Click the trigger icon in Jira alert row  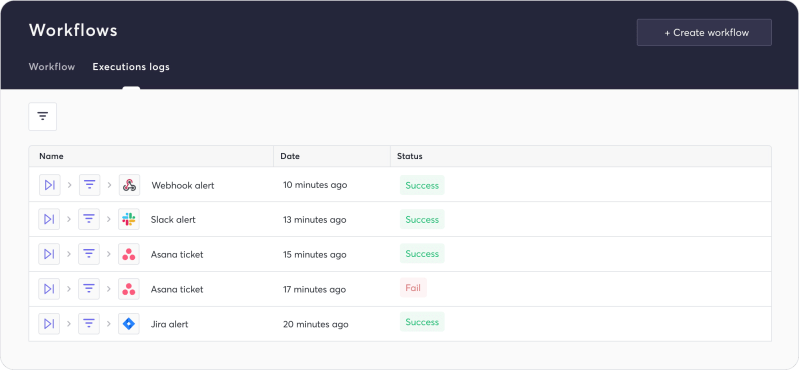[49, 324]
